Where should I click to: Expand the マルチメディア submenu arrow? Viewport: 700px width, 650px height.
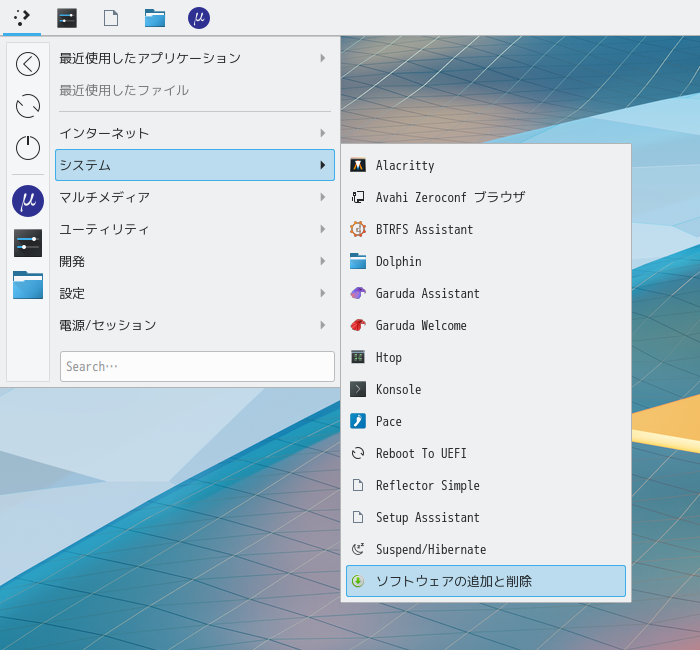pos(323,197)
